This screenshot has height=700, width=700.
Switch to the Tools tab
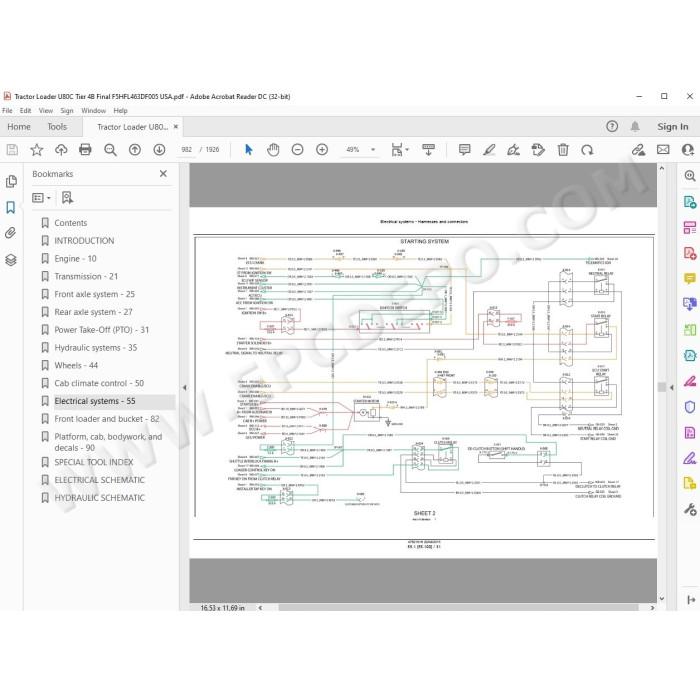pyautogui.click(x=57, y=127)
